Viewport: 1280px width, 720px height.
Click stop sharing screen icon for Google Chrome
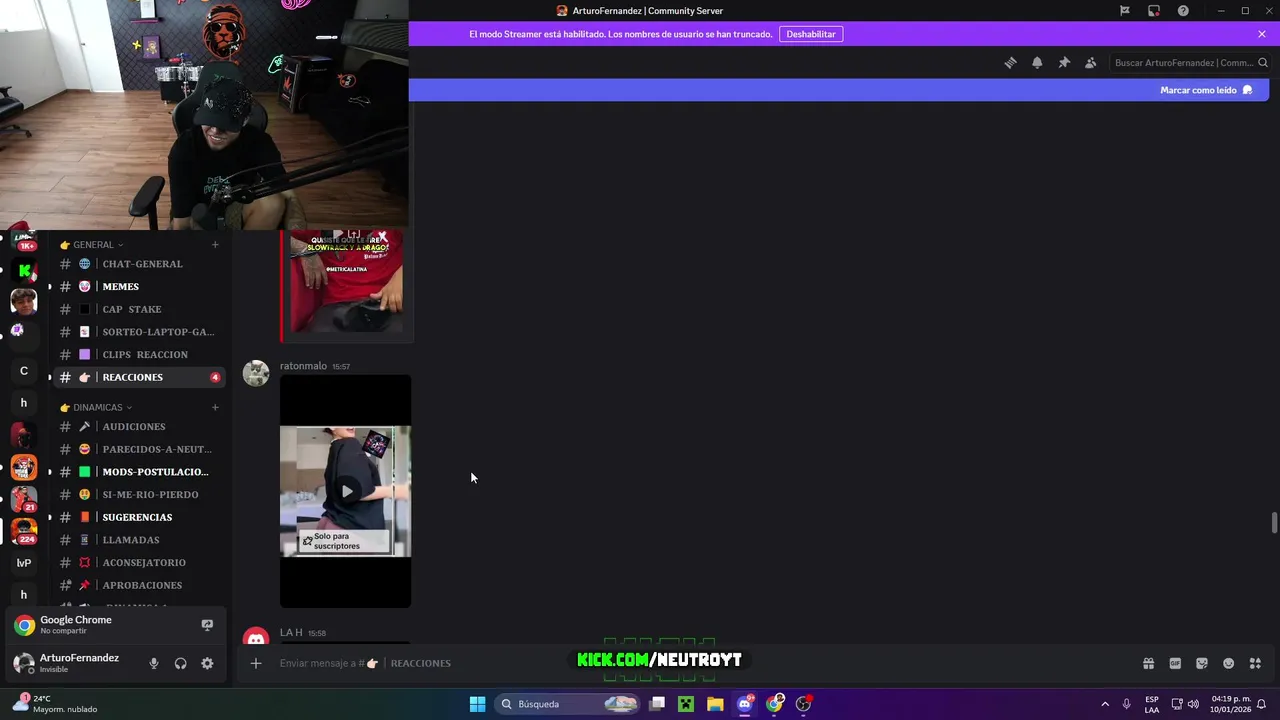pos(207,625)
